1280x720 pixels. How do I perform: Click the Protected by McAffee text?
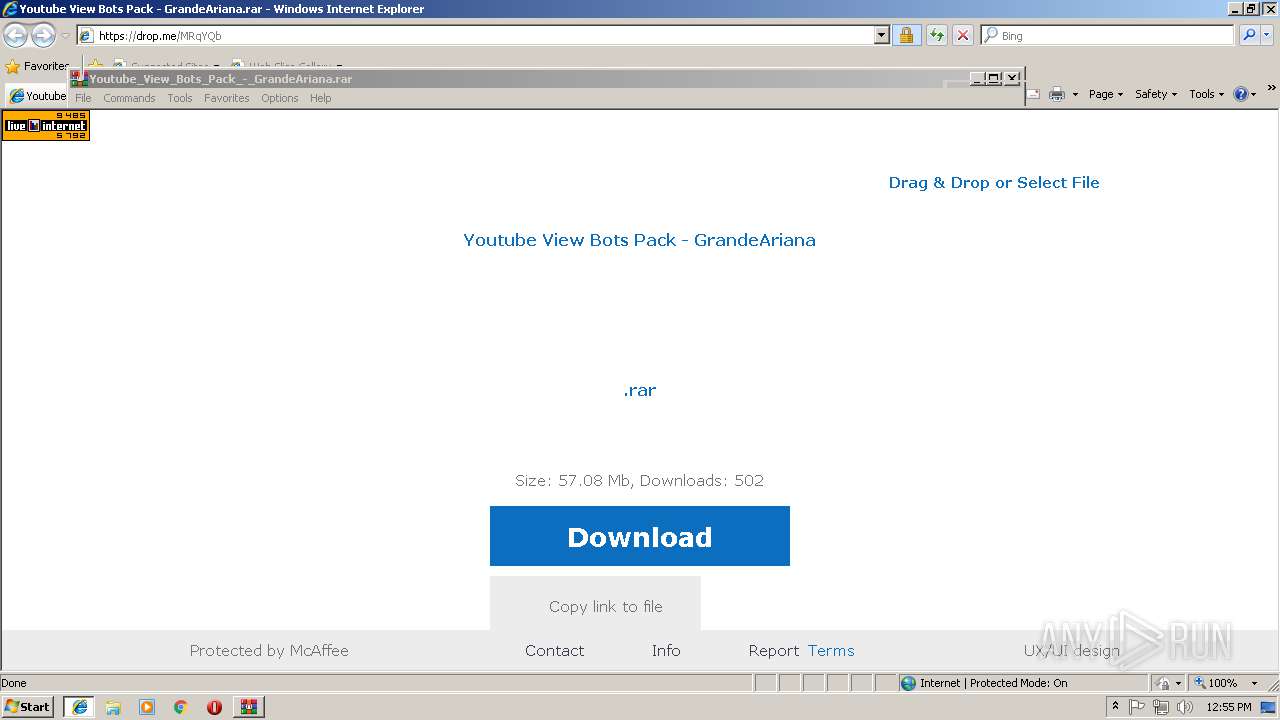point(269,650)
